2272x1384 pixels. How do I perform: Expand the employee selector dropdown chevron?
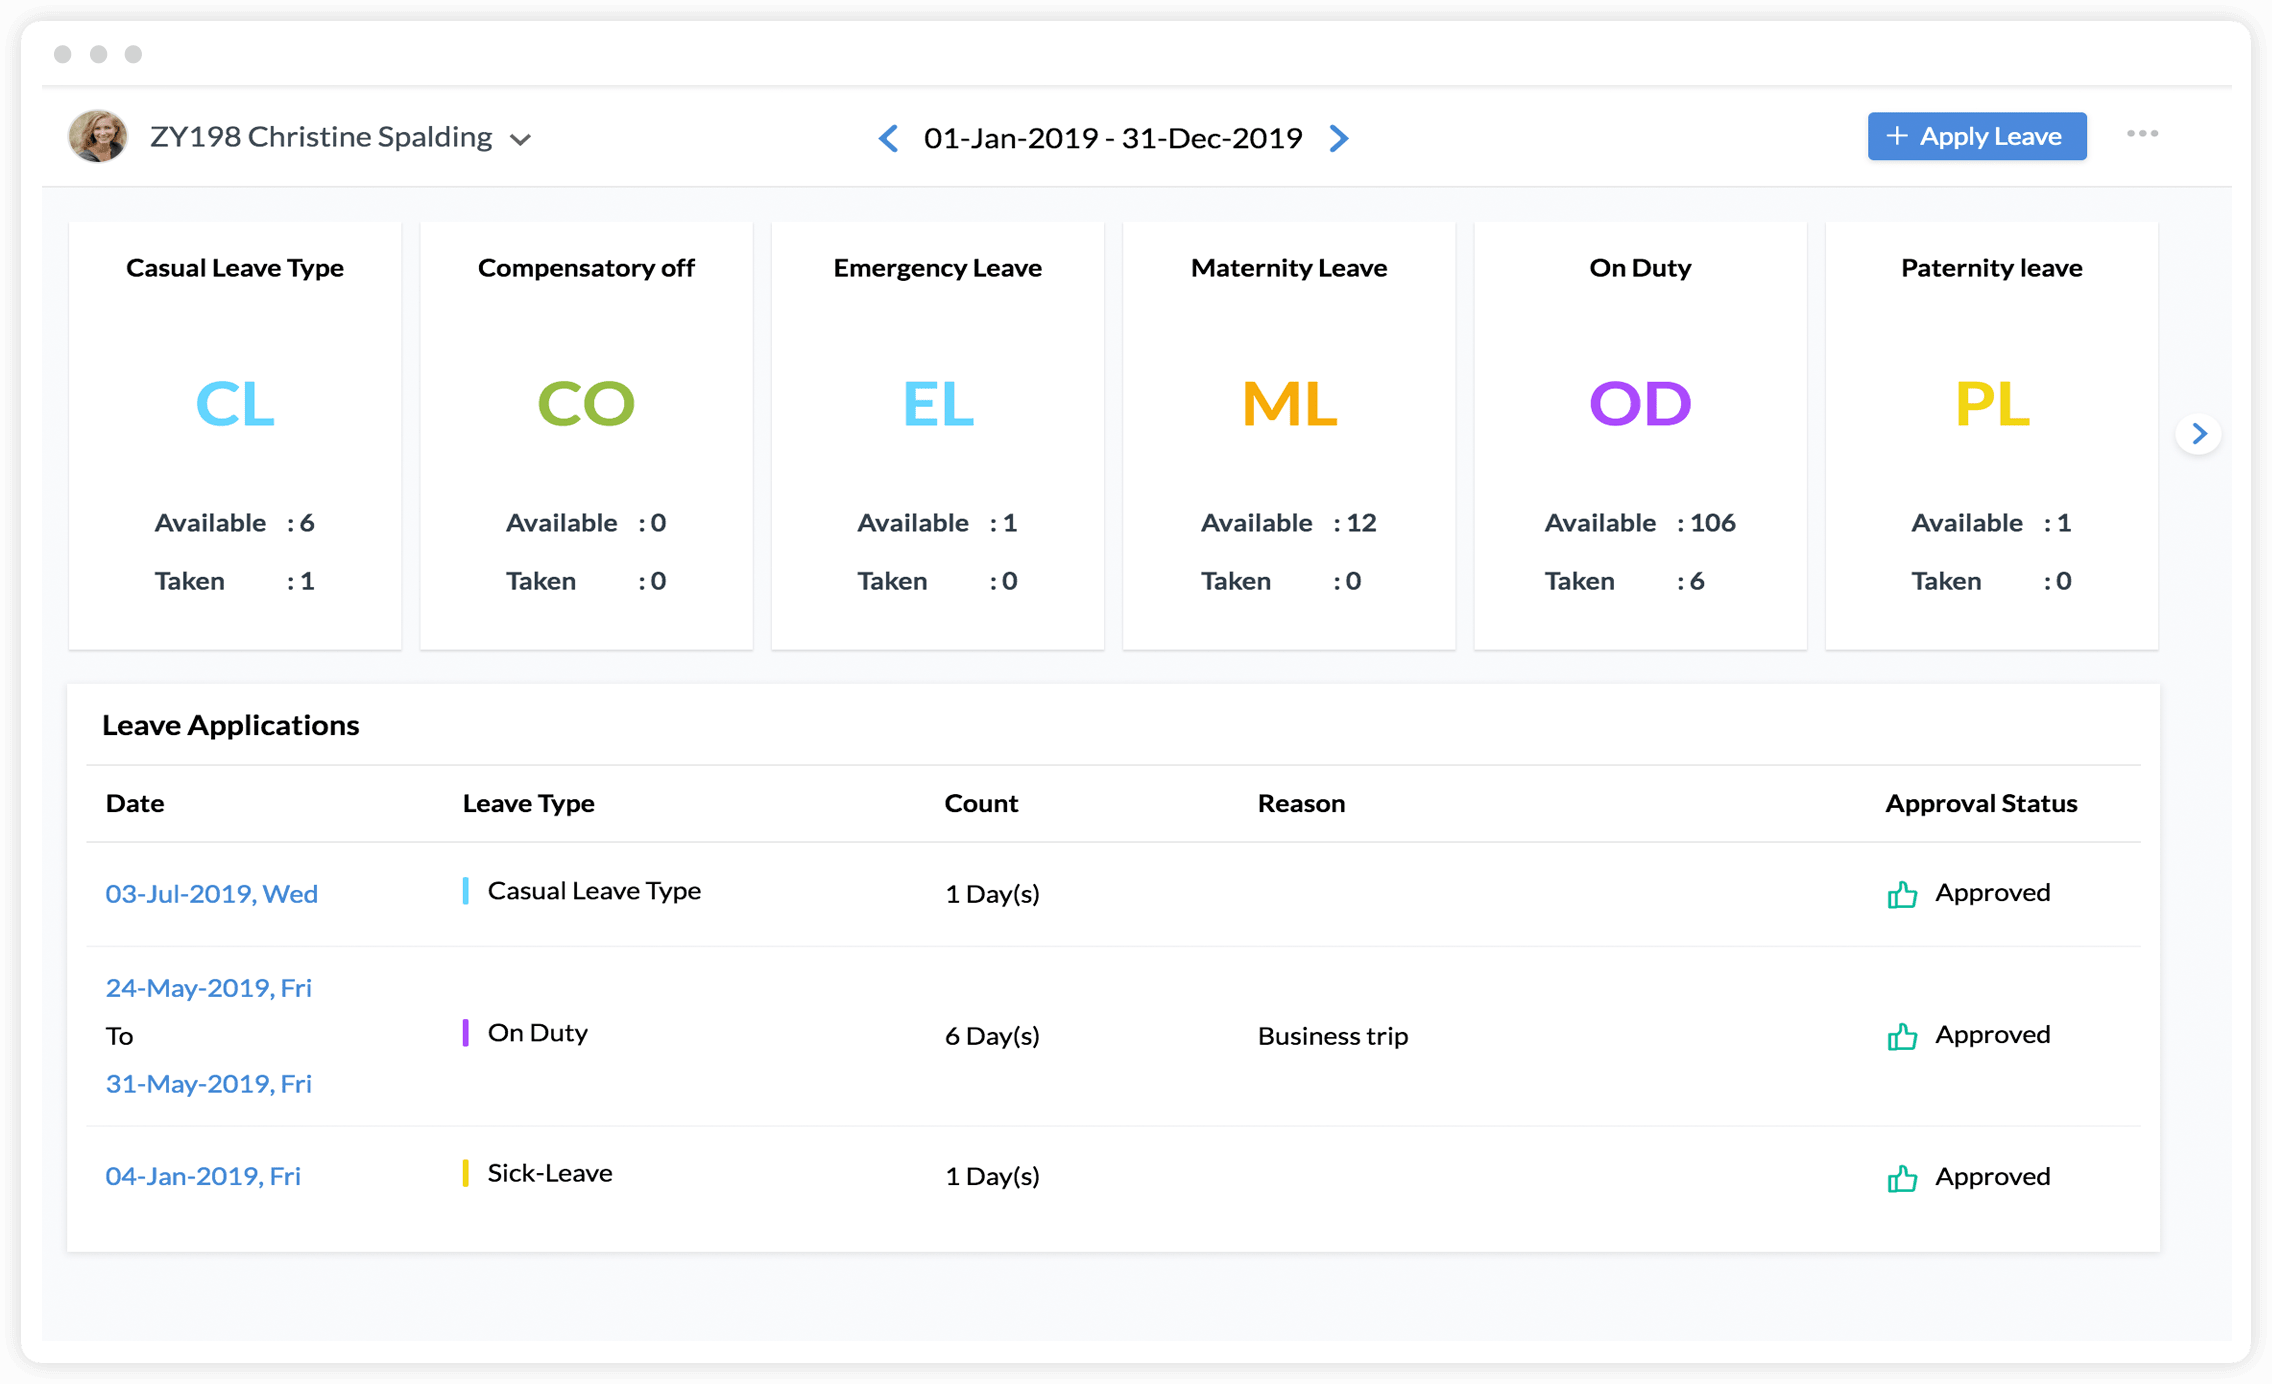pos(520,140)
